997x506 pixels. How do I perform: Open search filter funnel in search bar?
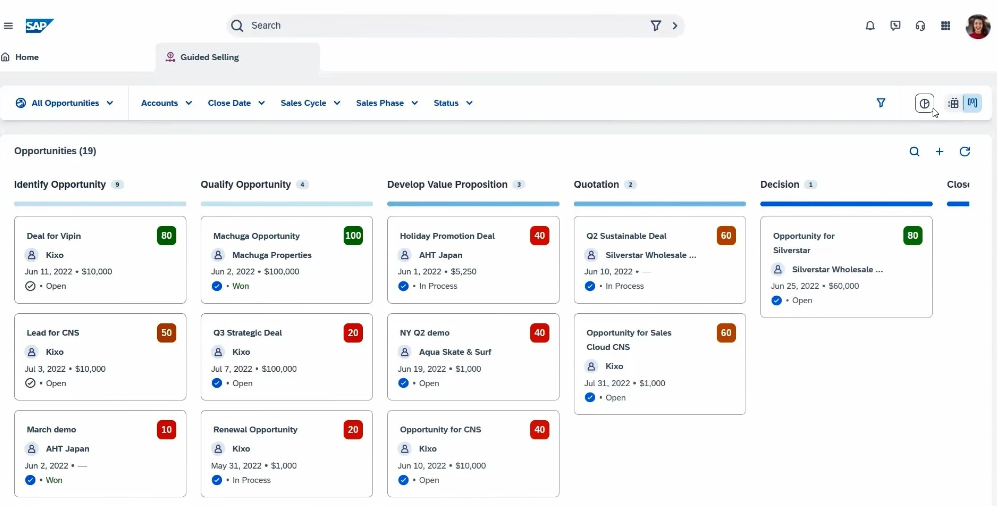click(x=656, y=25)
